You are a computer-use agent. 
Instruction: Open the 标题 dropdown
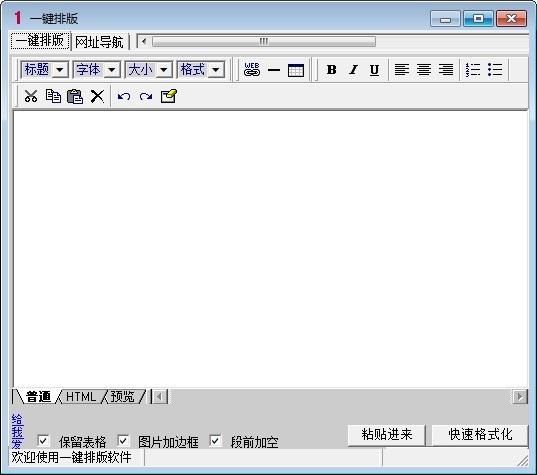[45, 70]
